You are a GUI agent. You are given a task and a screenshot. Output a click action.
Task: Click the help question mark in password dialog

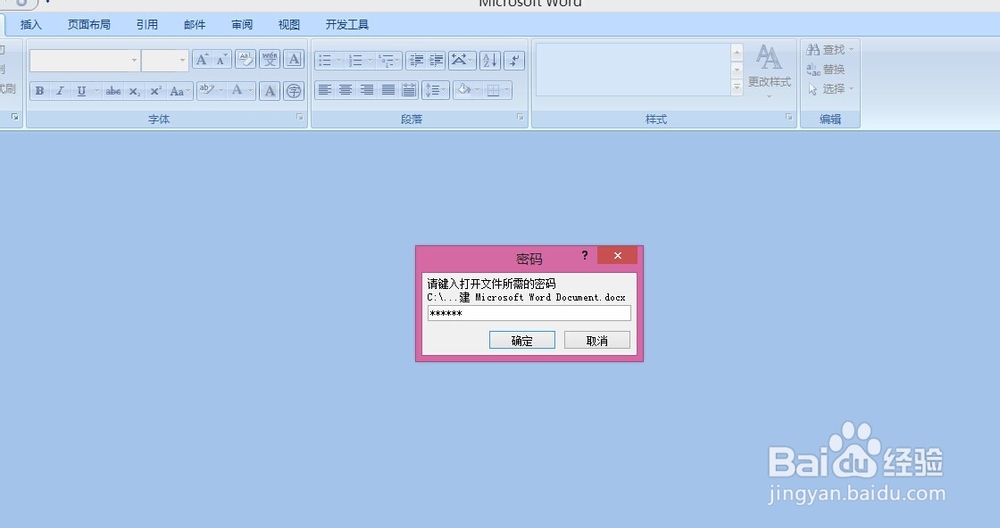pyautogui.click(x=585, y=255)
